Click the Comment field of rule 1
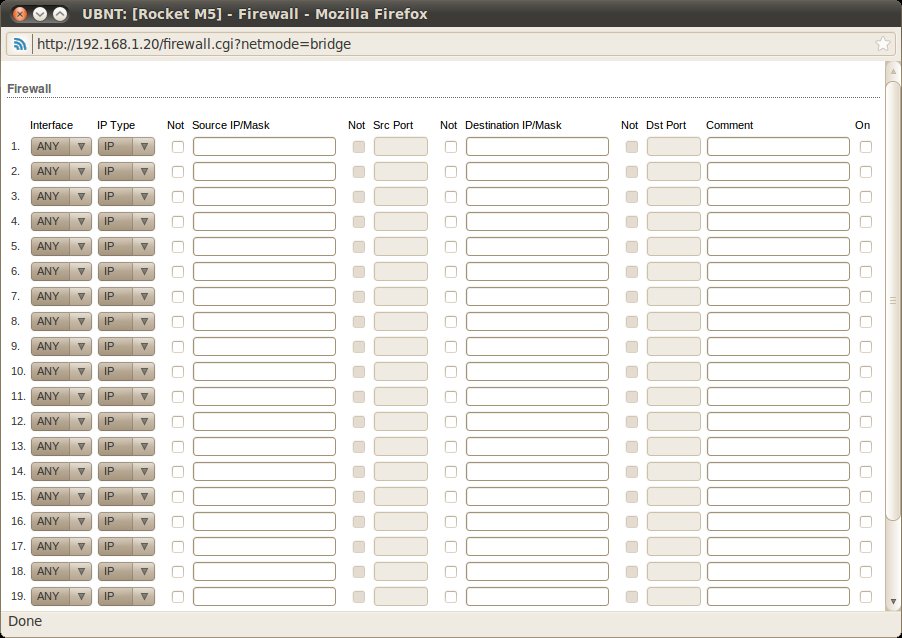This screenshot has height=638, width=902. [x=778, y=147]
